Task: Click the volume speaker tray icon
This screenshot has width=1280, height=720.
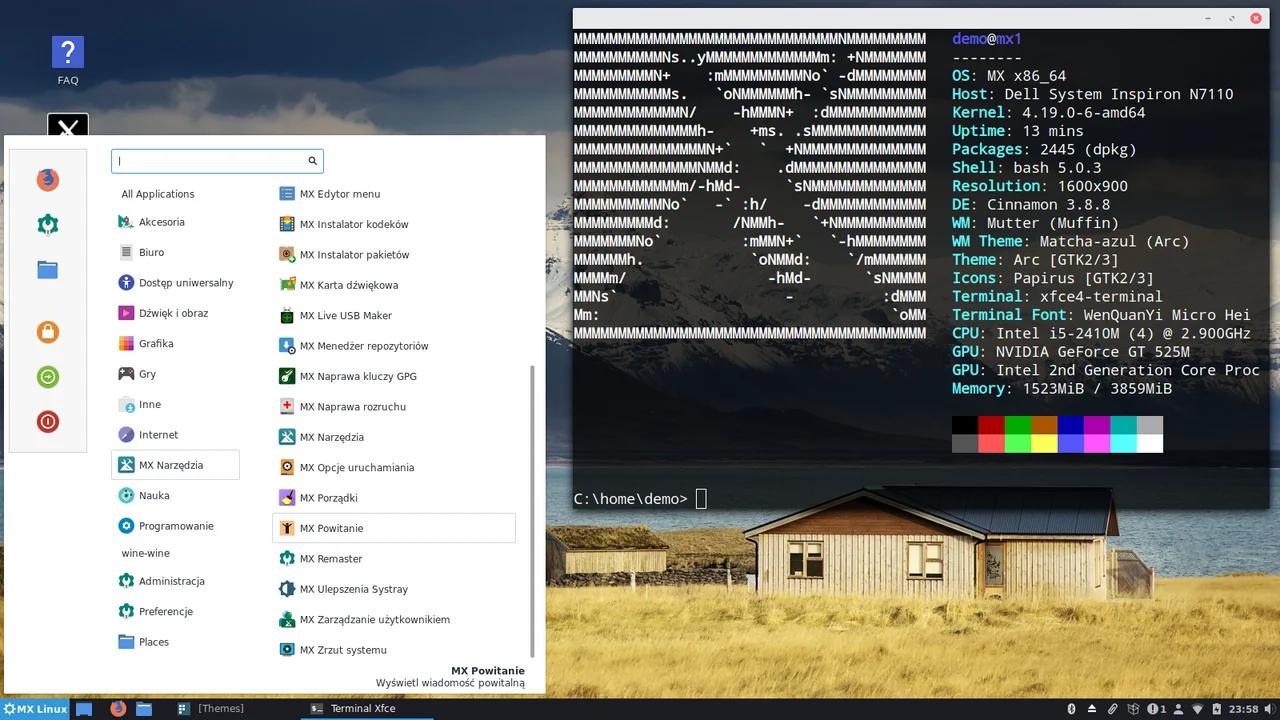Action: 1270,709
